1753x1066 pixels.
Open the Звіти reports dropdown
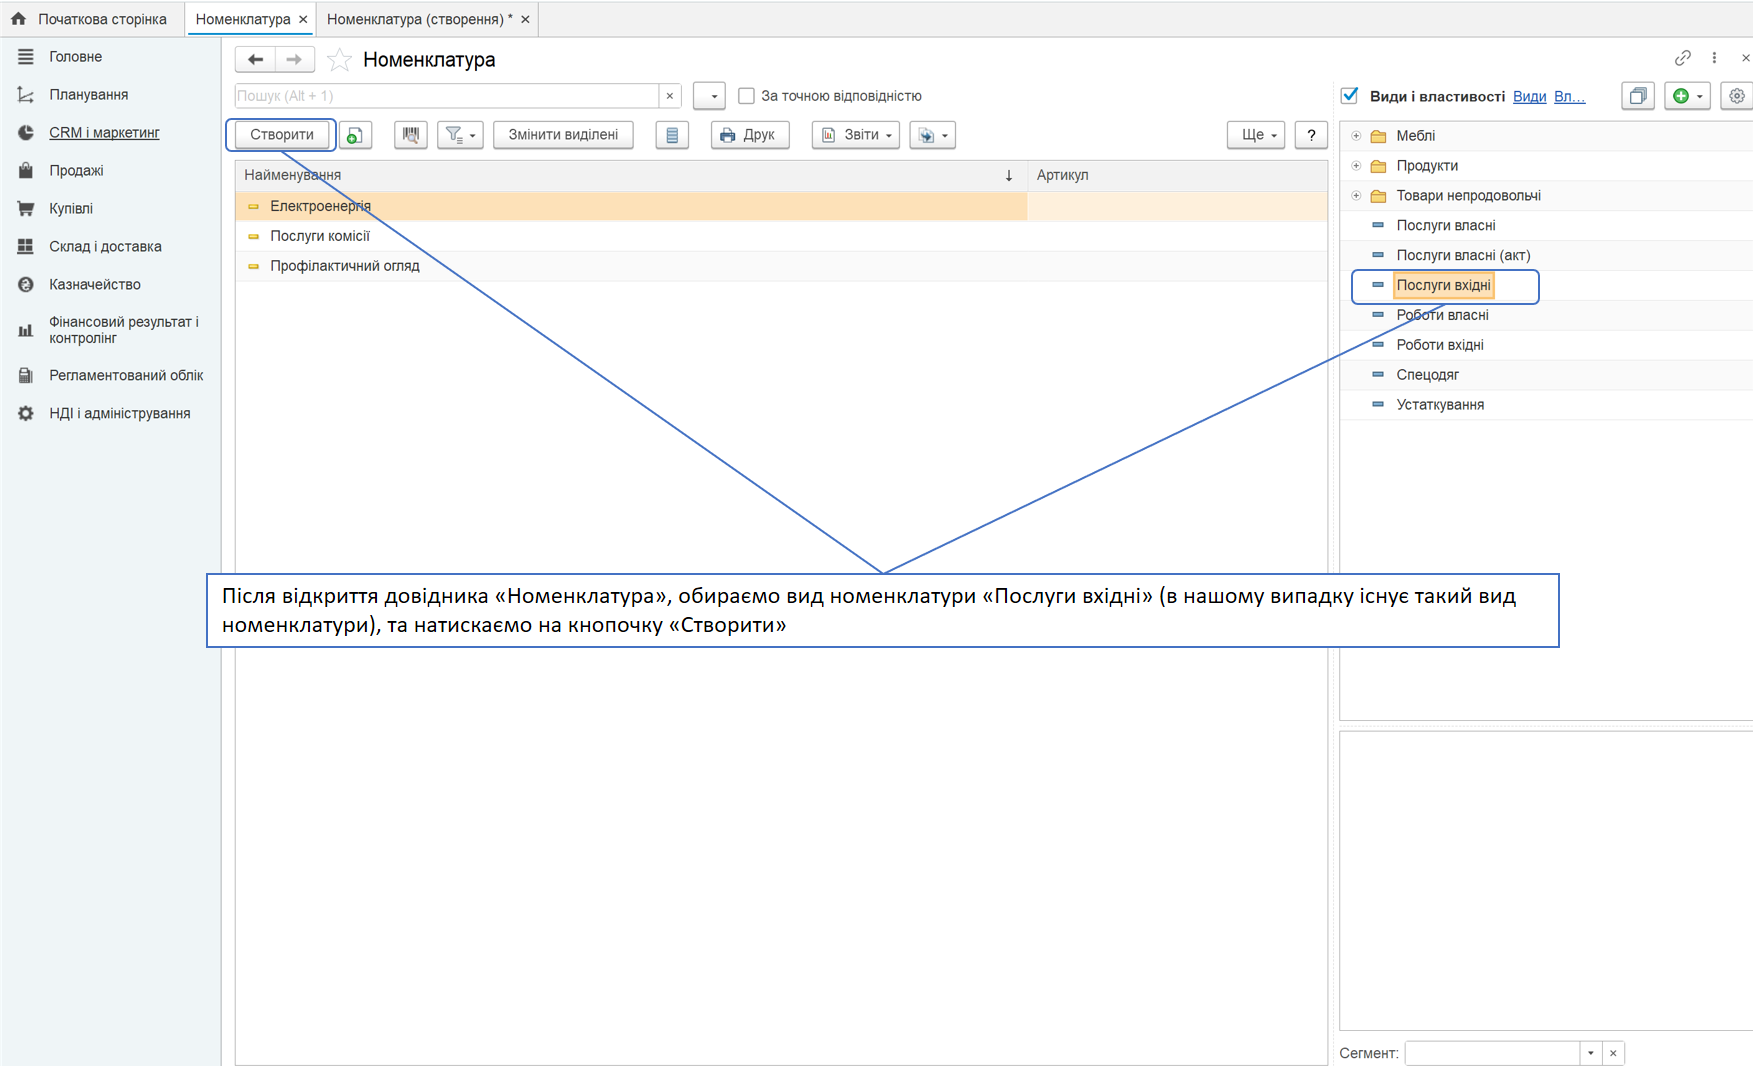855,135
